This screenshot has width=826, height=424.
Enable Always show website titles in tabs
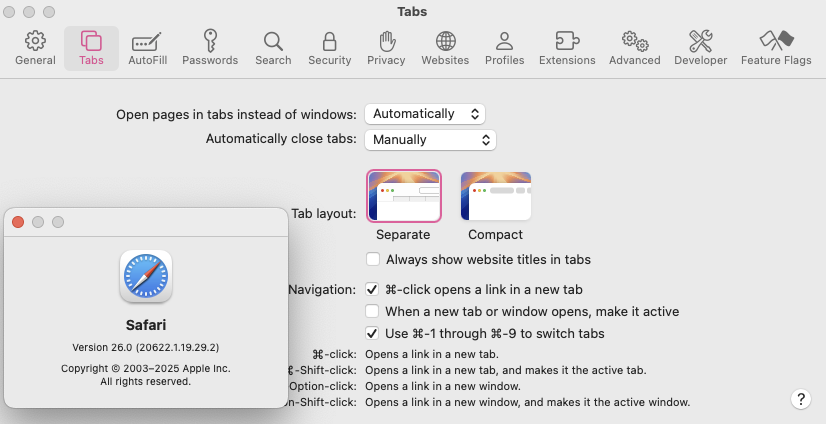(373, 259)
